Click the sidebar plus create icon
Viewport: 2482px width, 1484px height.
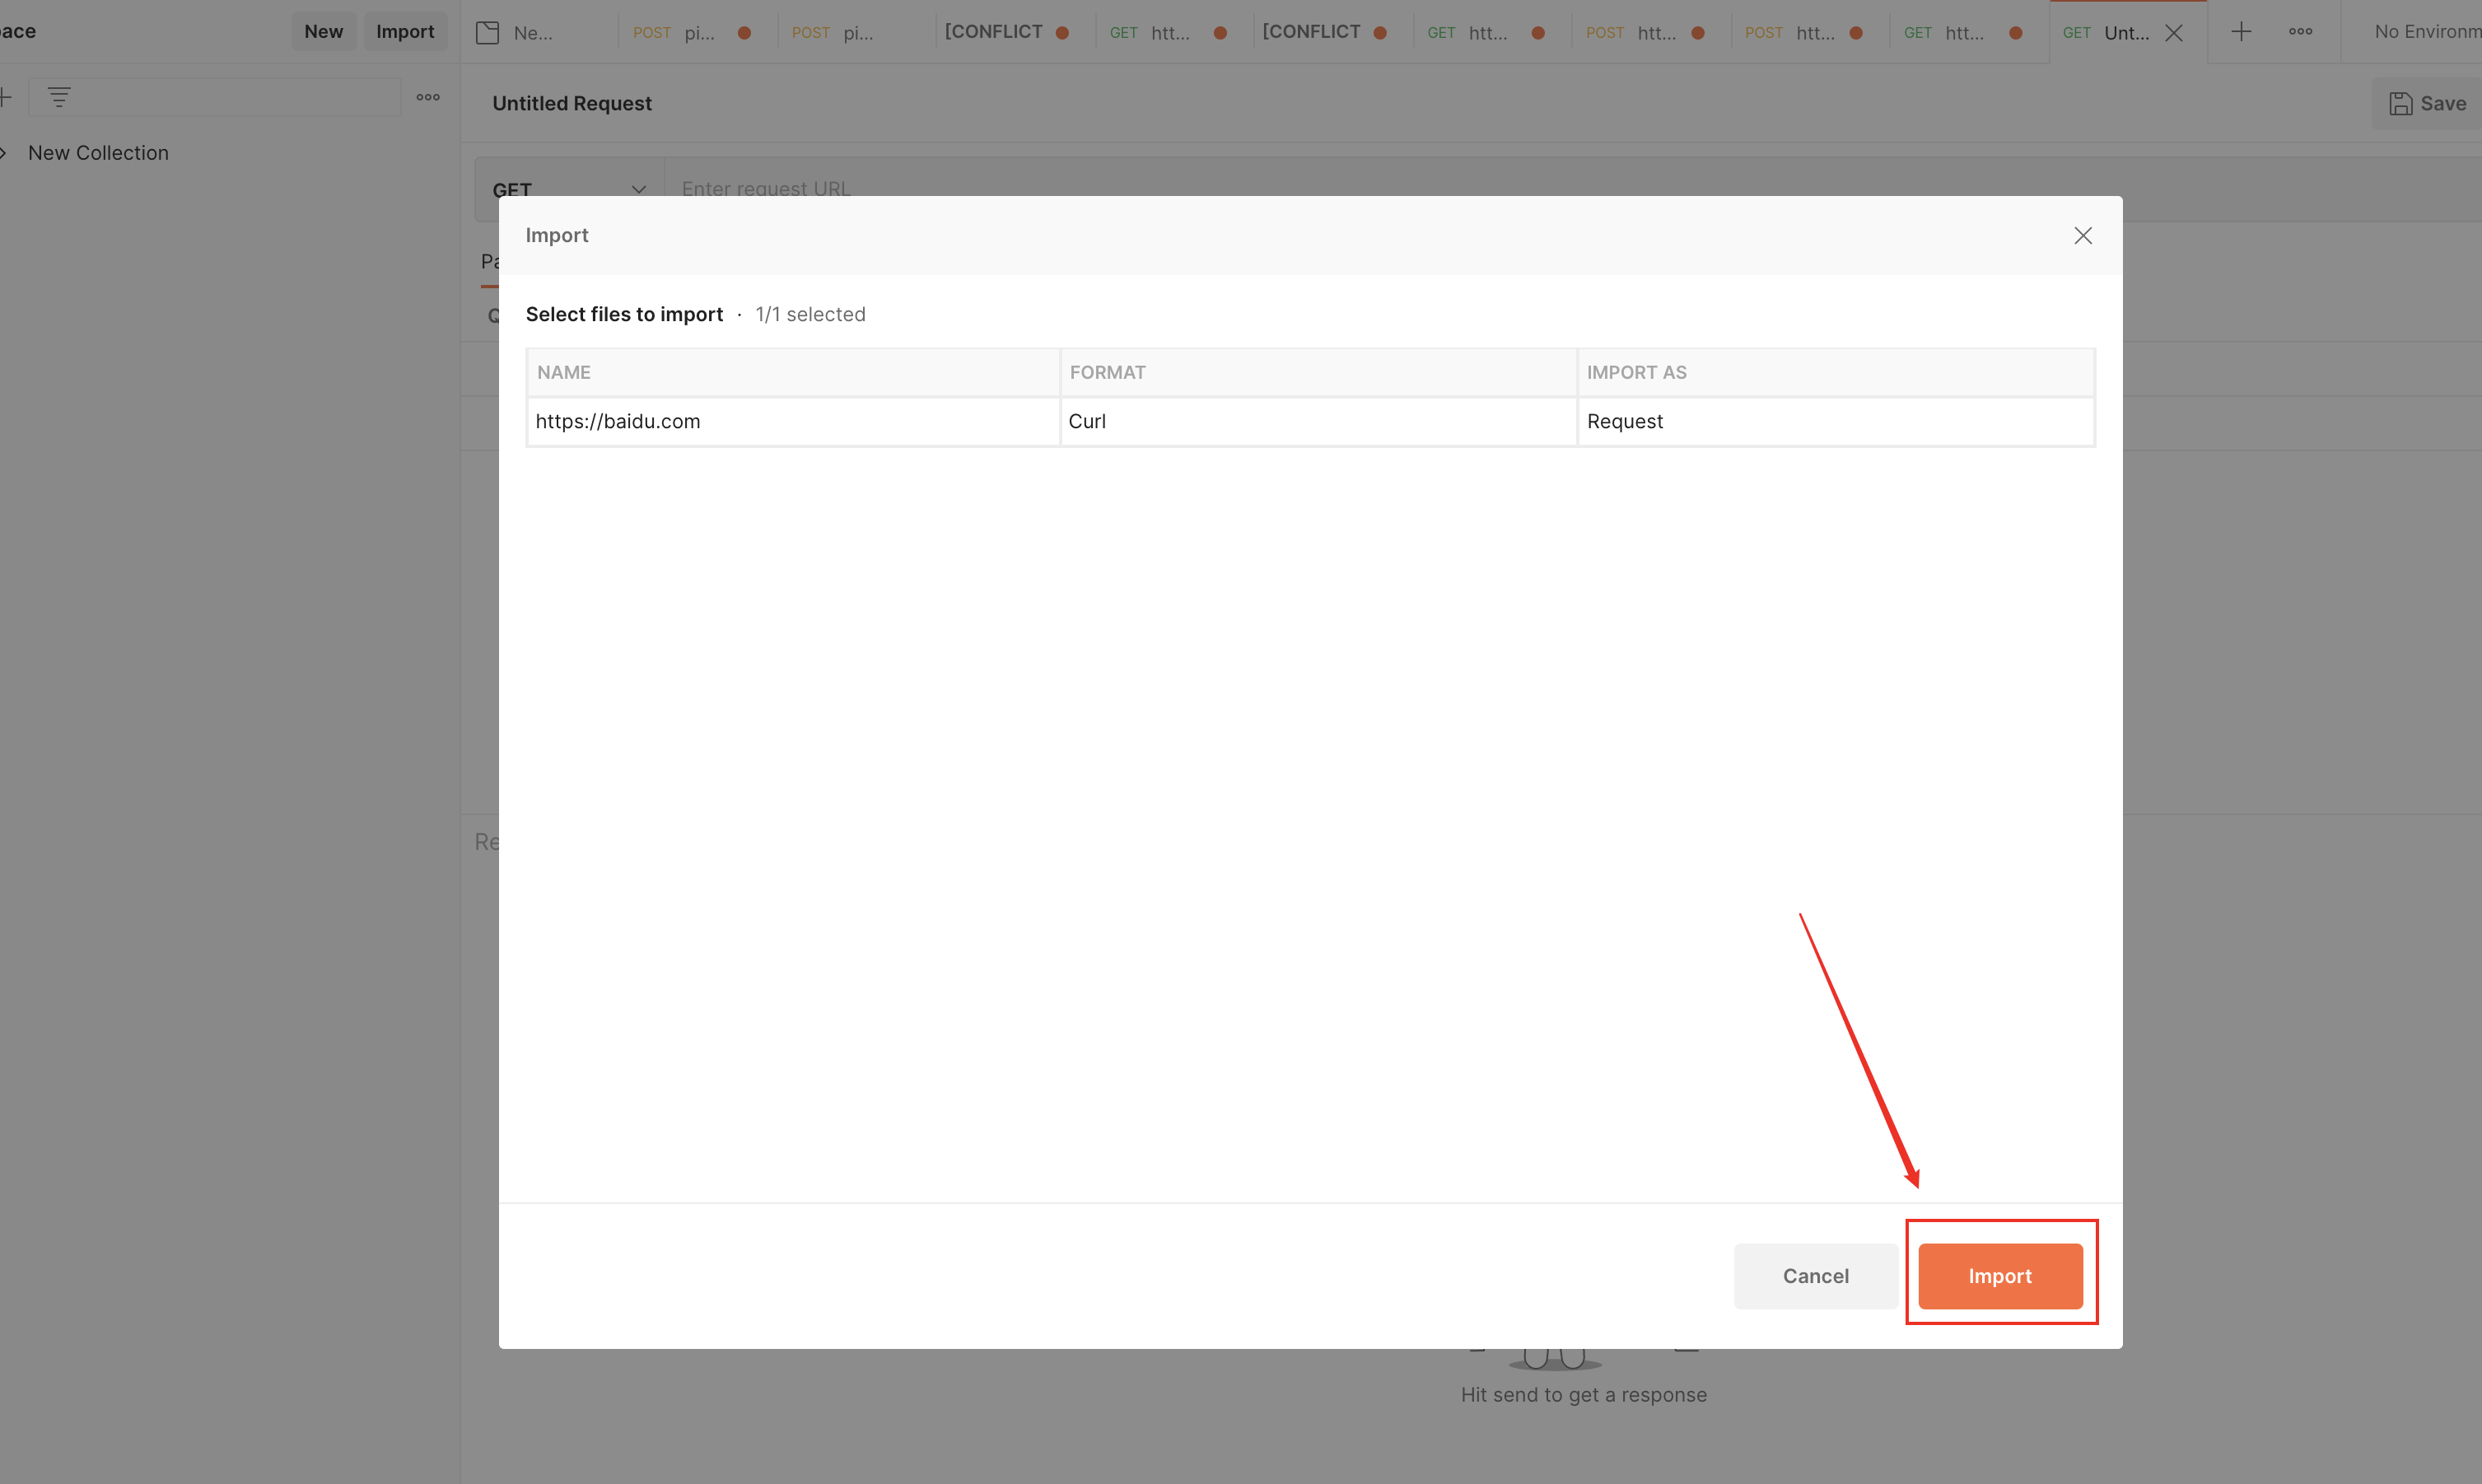(x=5, y=97)
